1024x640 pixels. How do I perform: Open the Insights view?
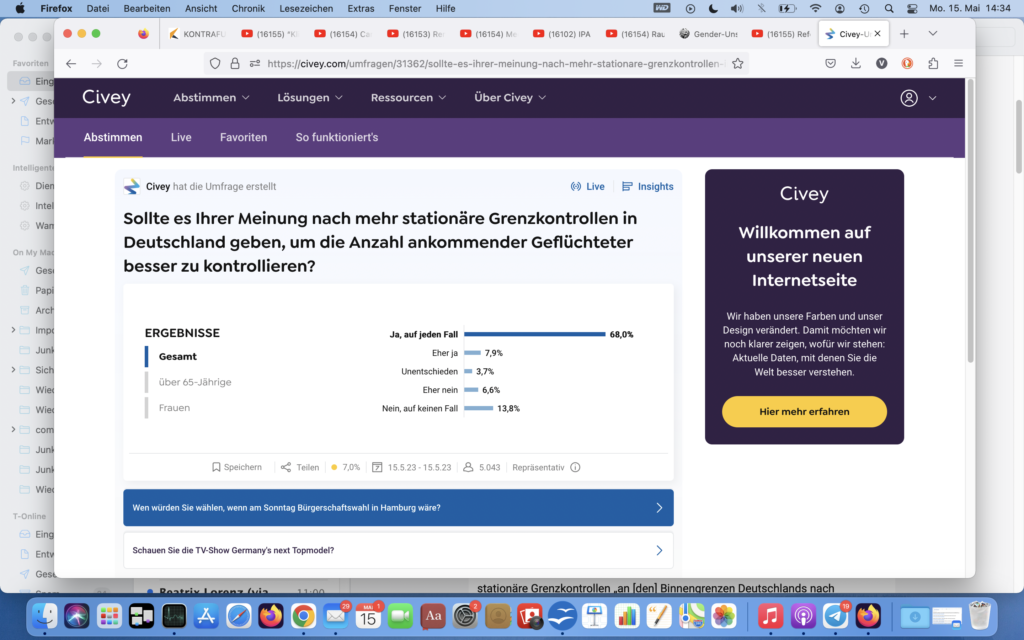click(647, 186)
